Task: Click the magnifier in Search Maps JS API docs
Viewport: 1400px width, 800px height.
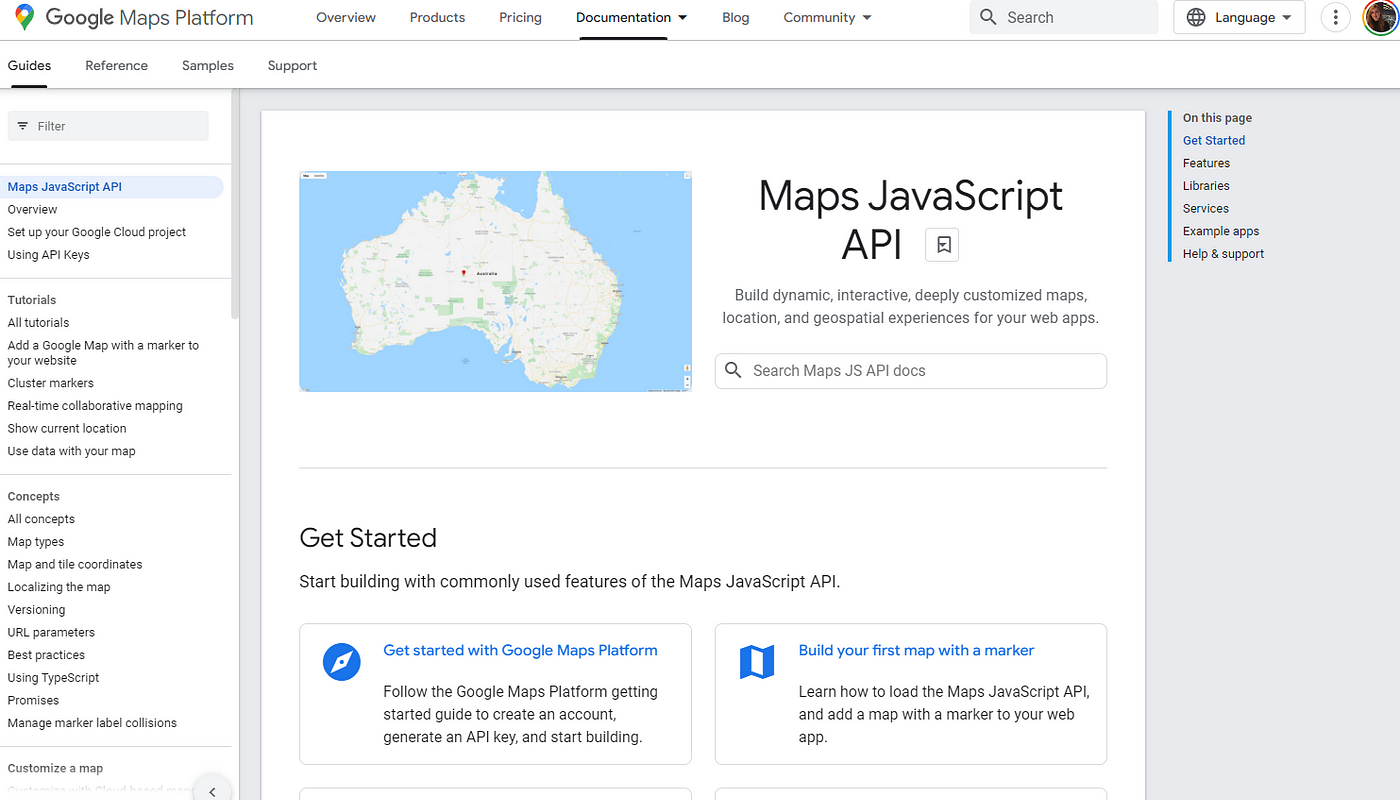Action: tap(733, 370)
